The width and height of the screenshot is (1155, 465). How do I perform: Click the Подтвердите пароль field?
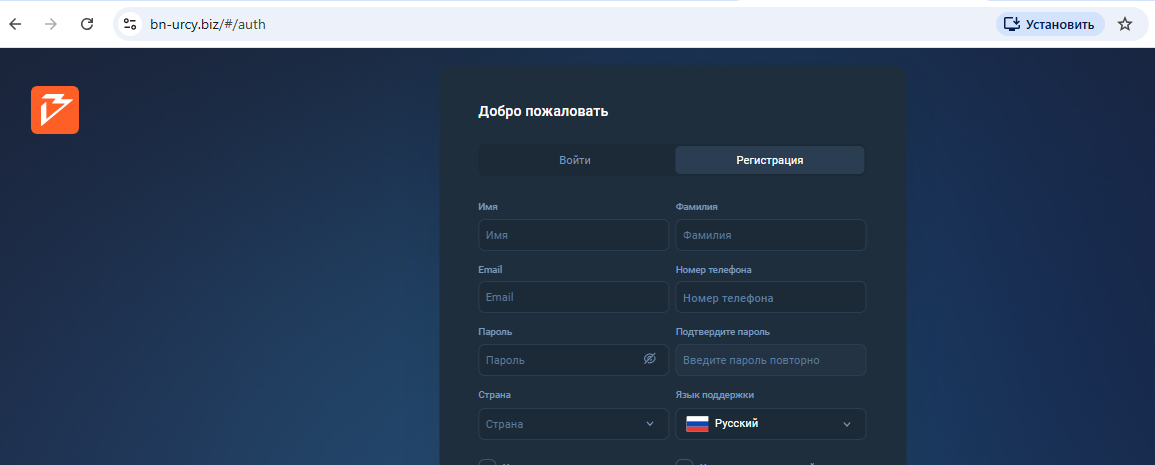pos(770,360)
